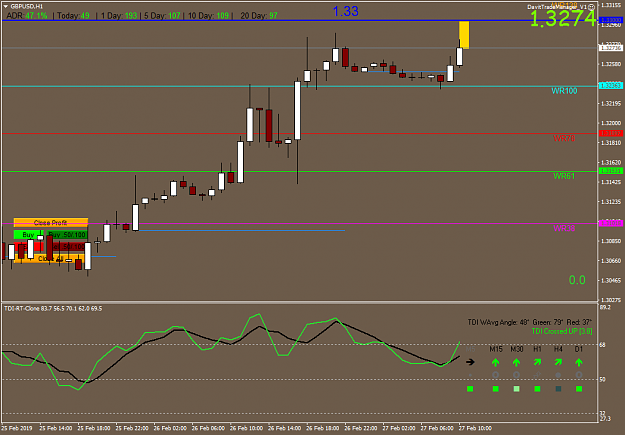Click the GBPUSD,H1 chart title triangle

(x=6, y=6)
